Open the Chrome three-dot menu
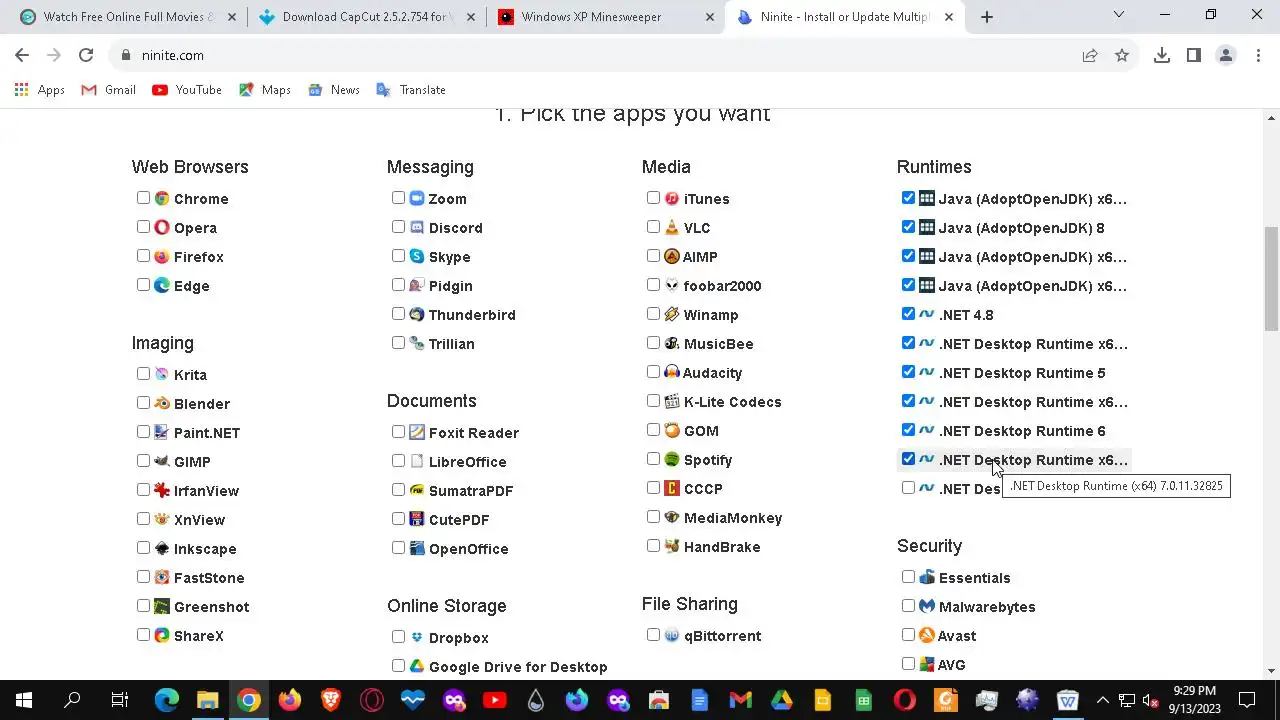The width and height of the screenshot is (1280, 720). coord(1258,55)
